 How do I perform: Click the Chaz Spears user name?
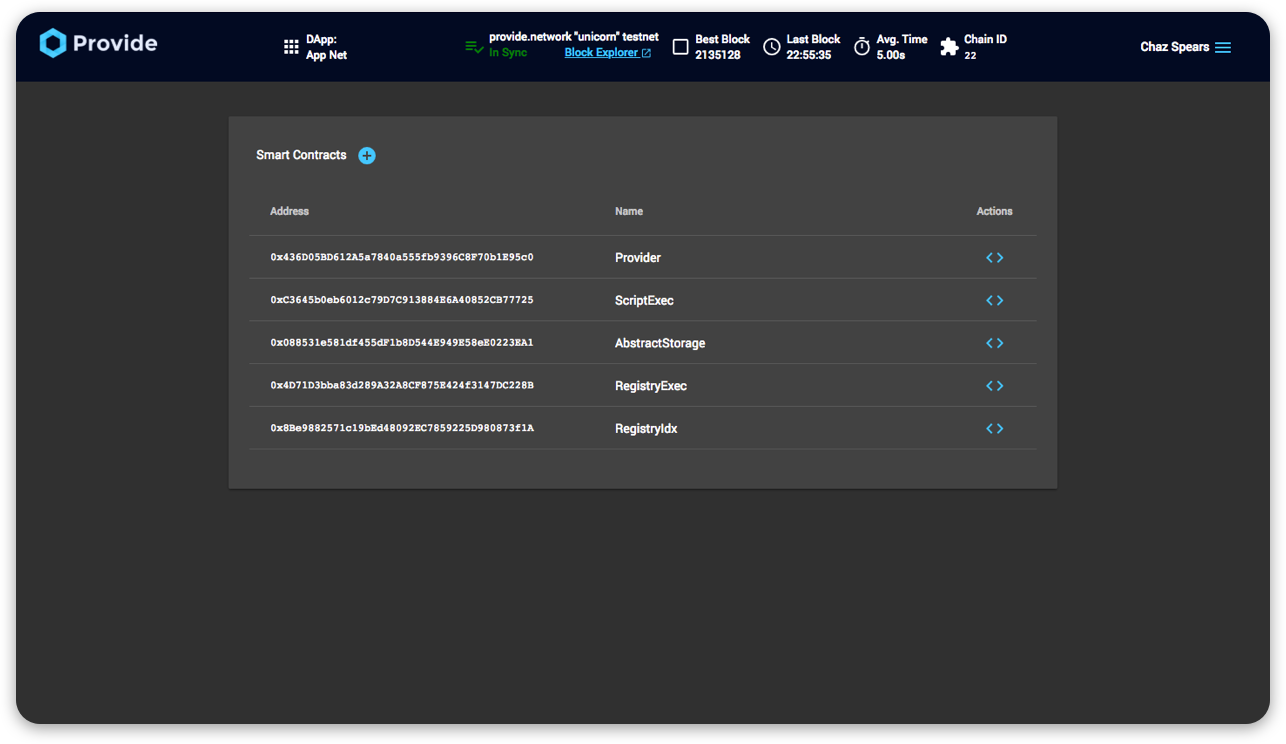click(x=1174, y=47)
